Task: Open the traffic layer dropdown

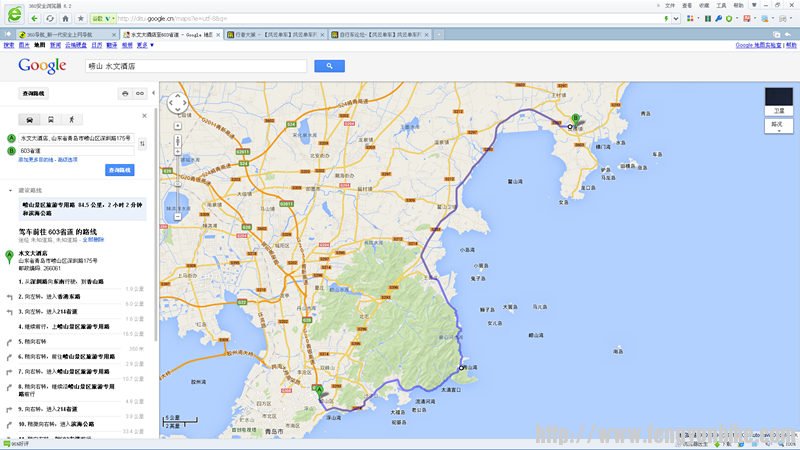Action: click(x=777, y=125)
